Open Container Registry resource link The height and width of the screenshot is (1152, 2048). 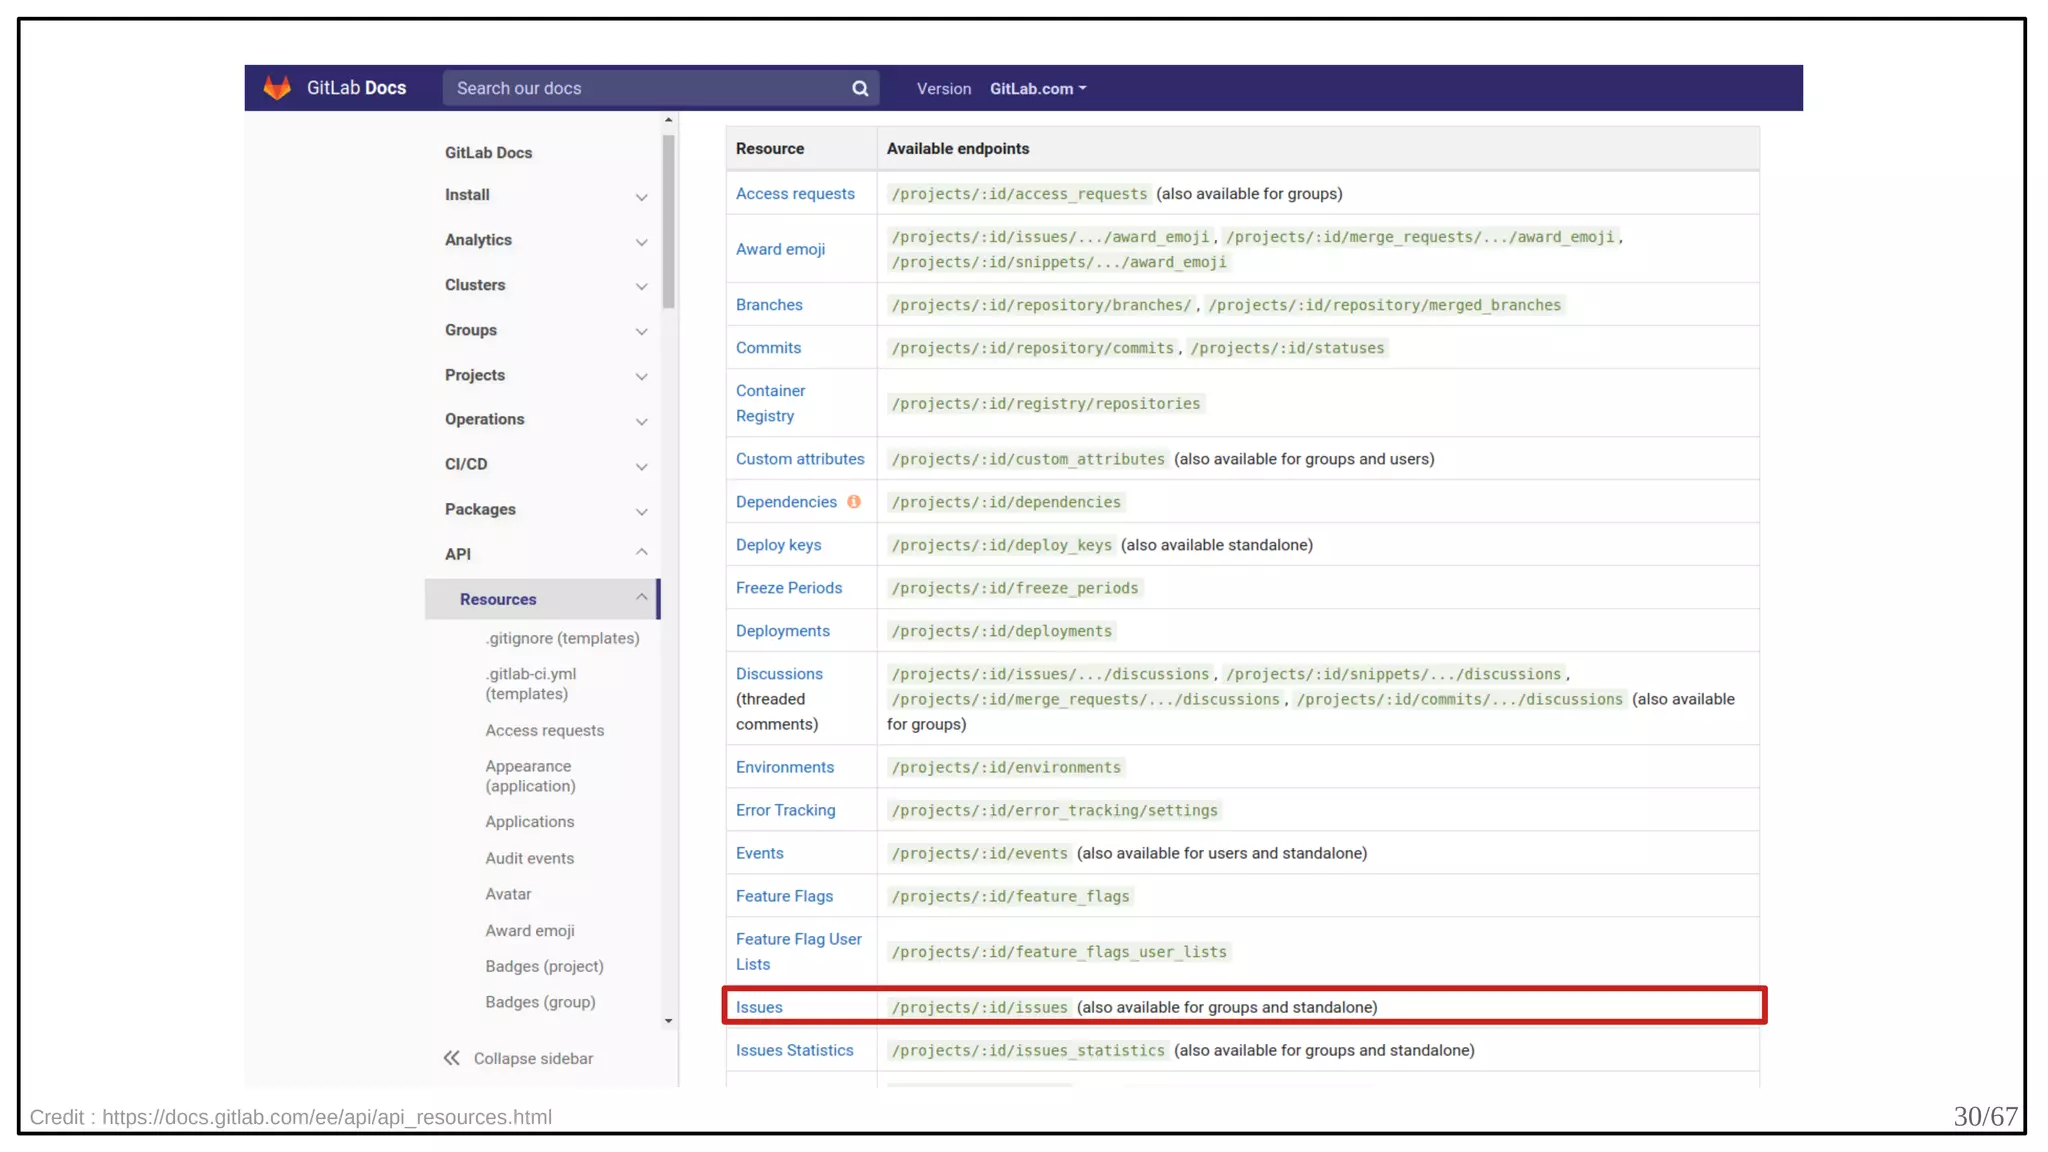coord(770,403)
